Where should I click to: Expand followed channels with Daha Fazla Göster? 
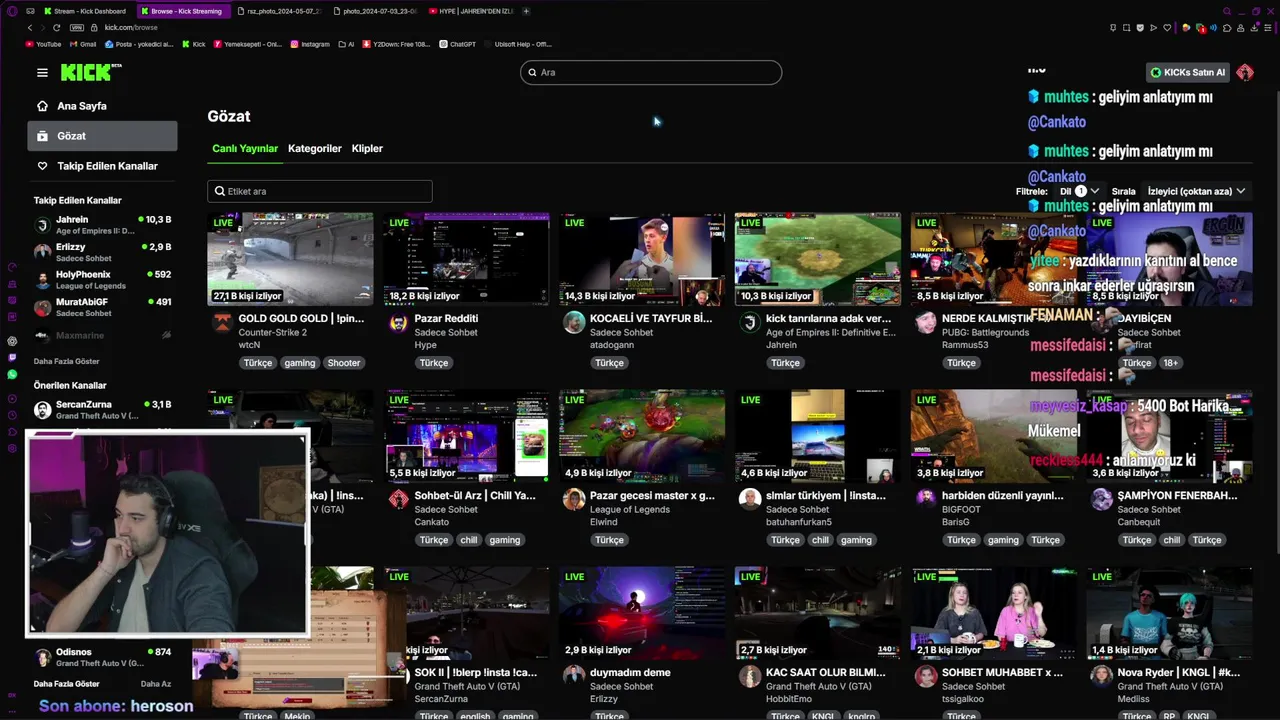(66, 361)
